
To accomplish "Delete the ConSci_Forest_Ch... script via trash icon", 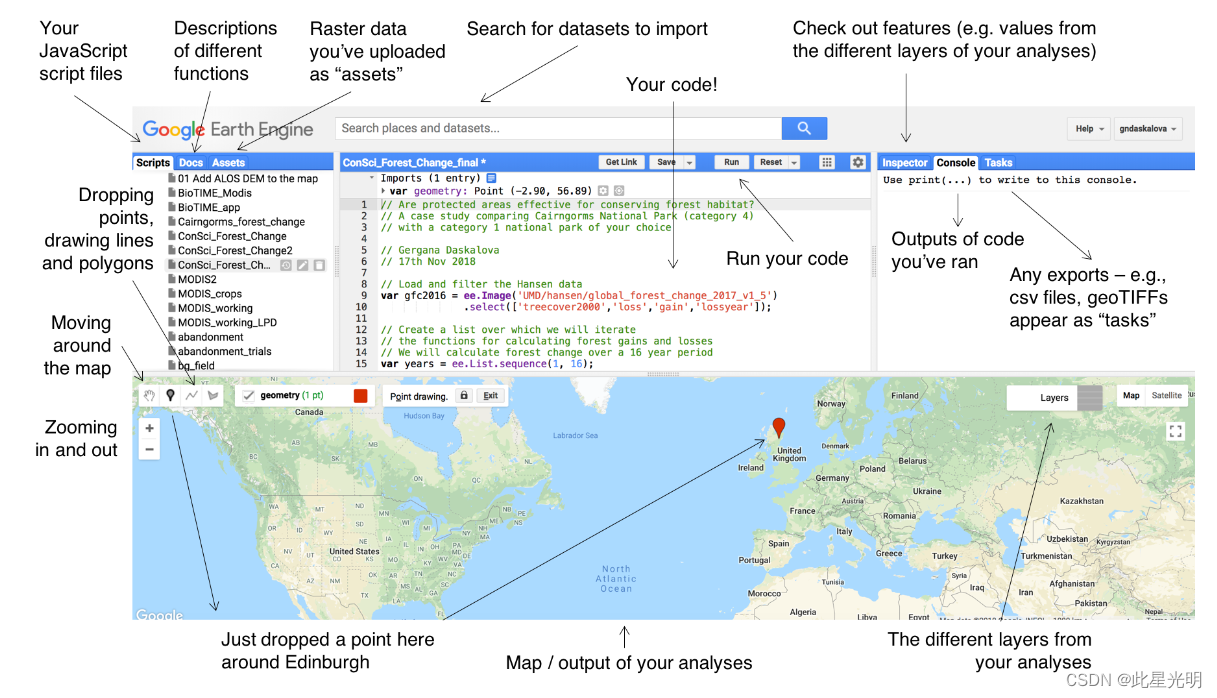I will pyautogui.click(x=319, y=265).
